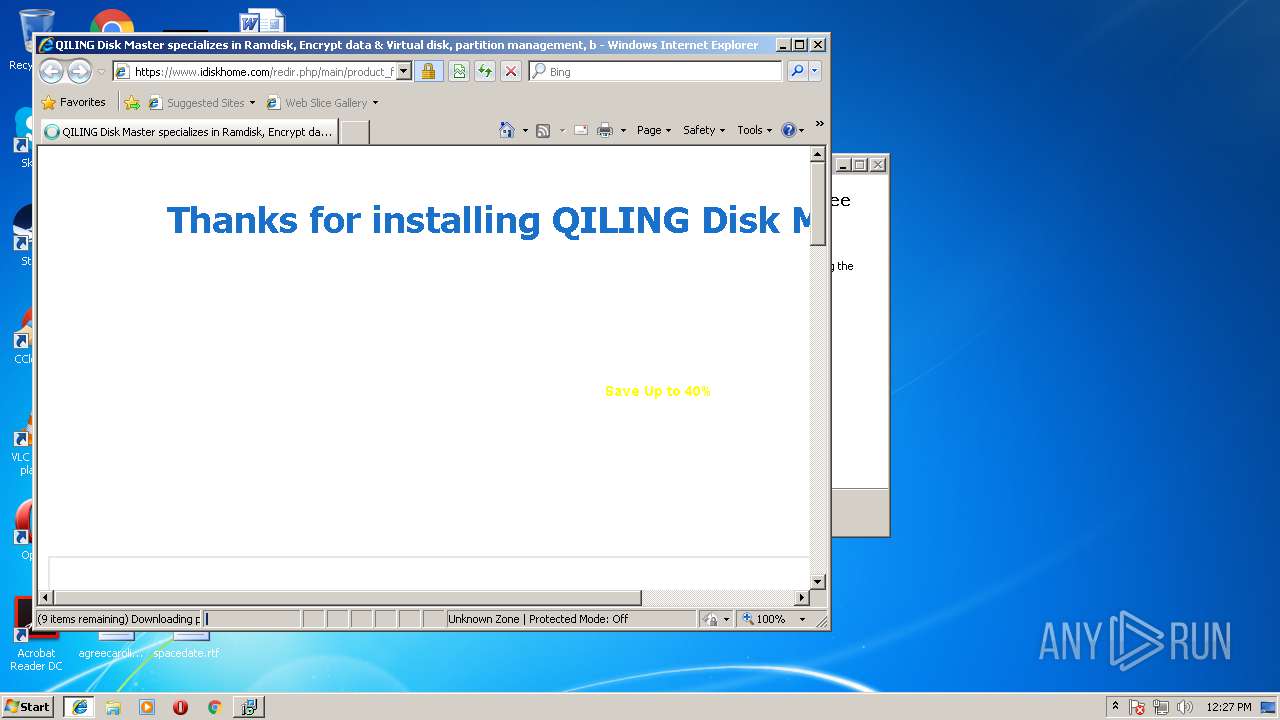Open Web Slice Gallery link
The height and width of the screenshot is (720, 1280).
318,102
